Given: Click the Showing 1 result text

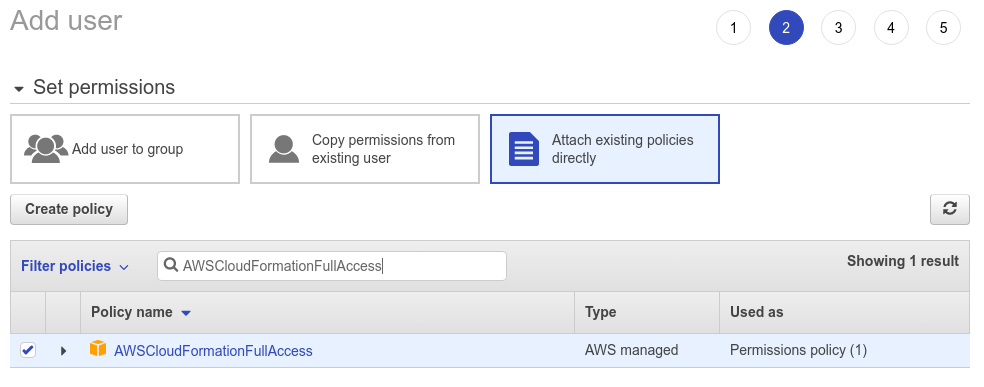Looking at the screenshot, I should click(x=902, y=261).
